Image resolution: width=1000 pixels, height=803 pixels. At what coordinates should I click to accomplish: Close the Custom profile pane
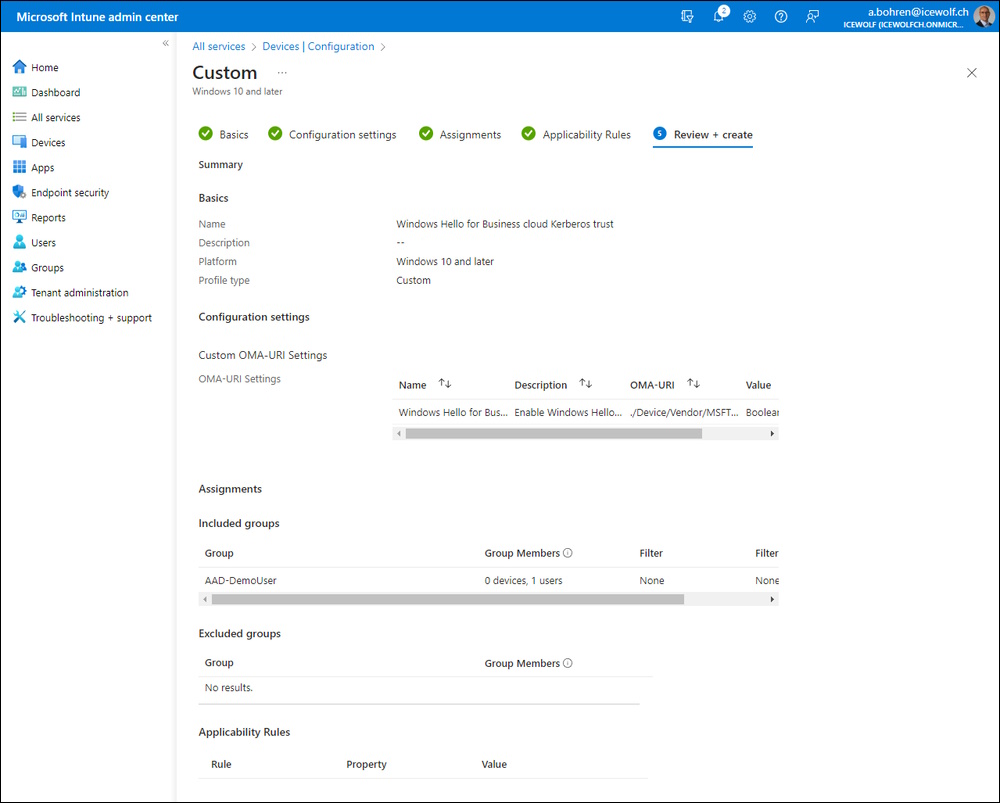coord(971,73)
